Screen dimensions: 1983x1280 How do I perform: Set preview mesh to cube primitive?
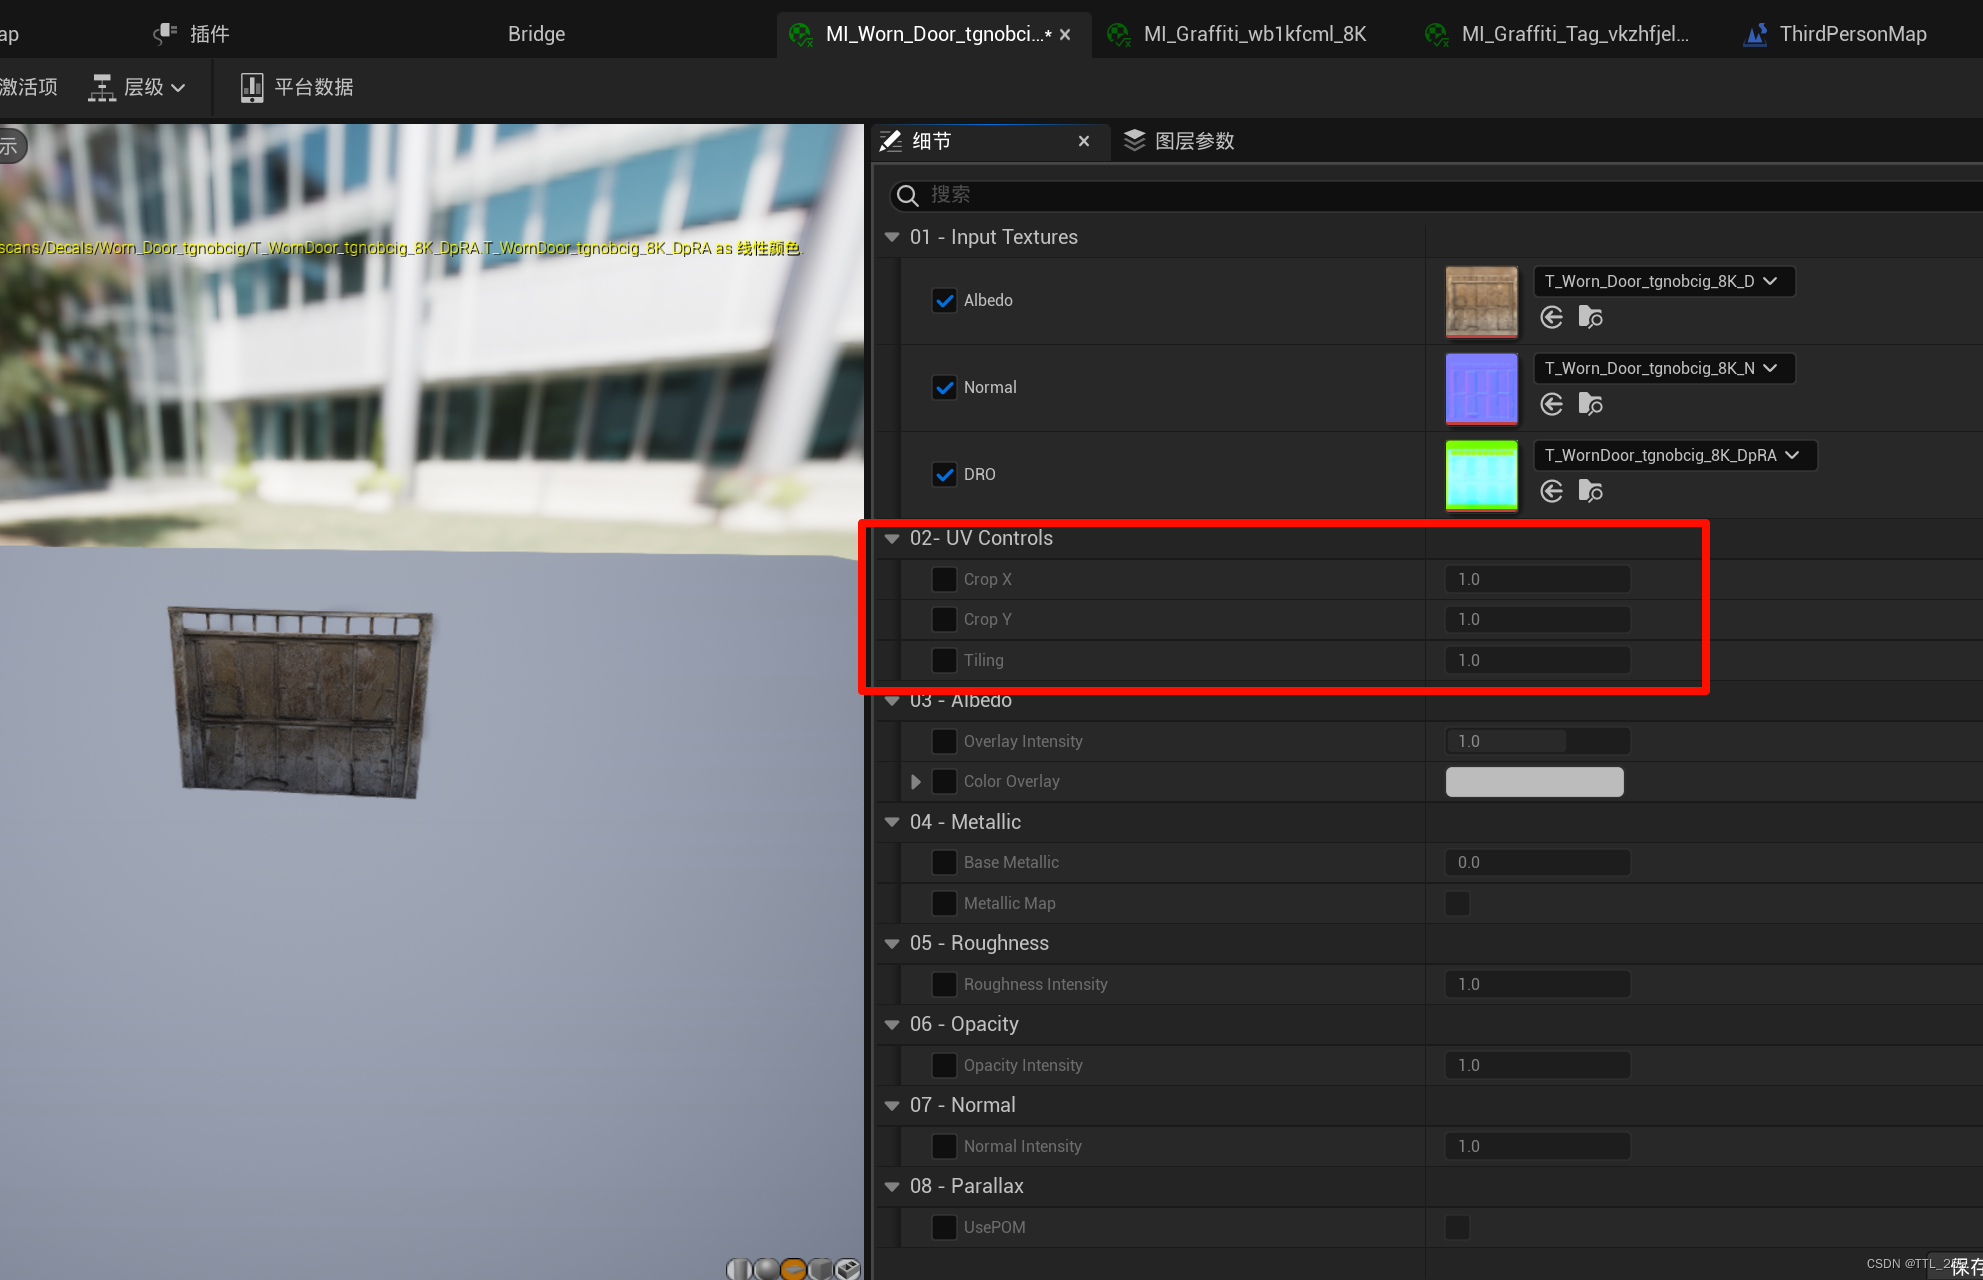(x=821, y=1269)
